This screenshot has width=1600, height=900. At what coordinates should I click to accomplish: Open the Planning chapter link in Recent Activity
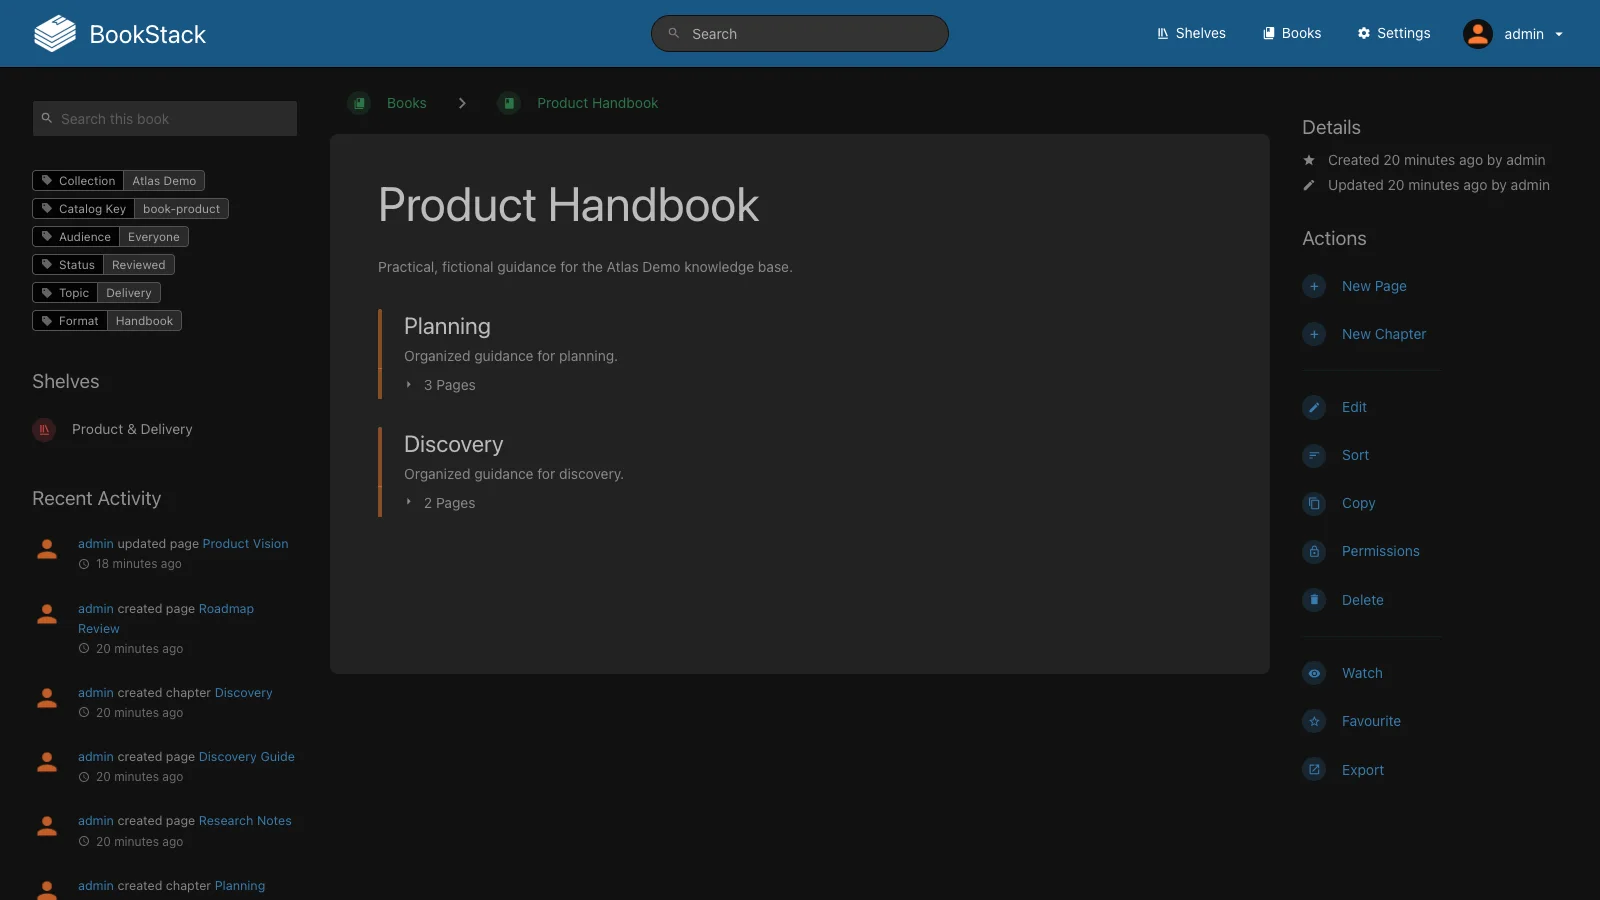click(x=240, y=886)
